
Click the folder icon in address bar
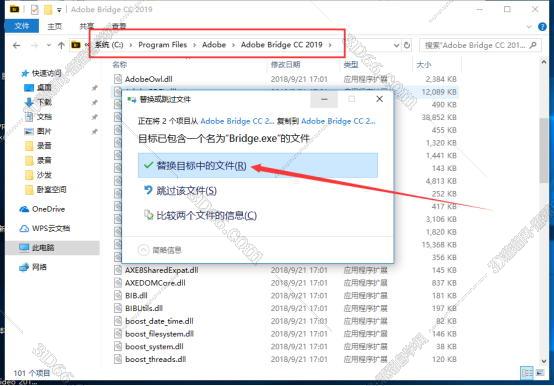[x=76, y=45]
